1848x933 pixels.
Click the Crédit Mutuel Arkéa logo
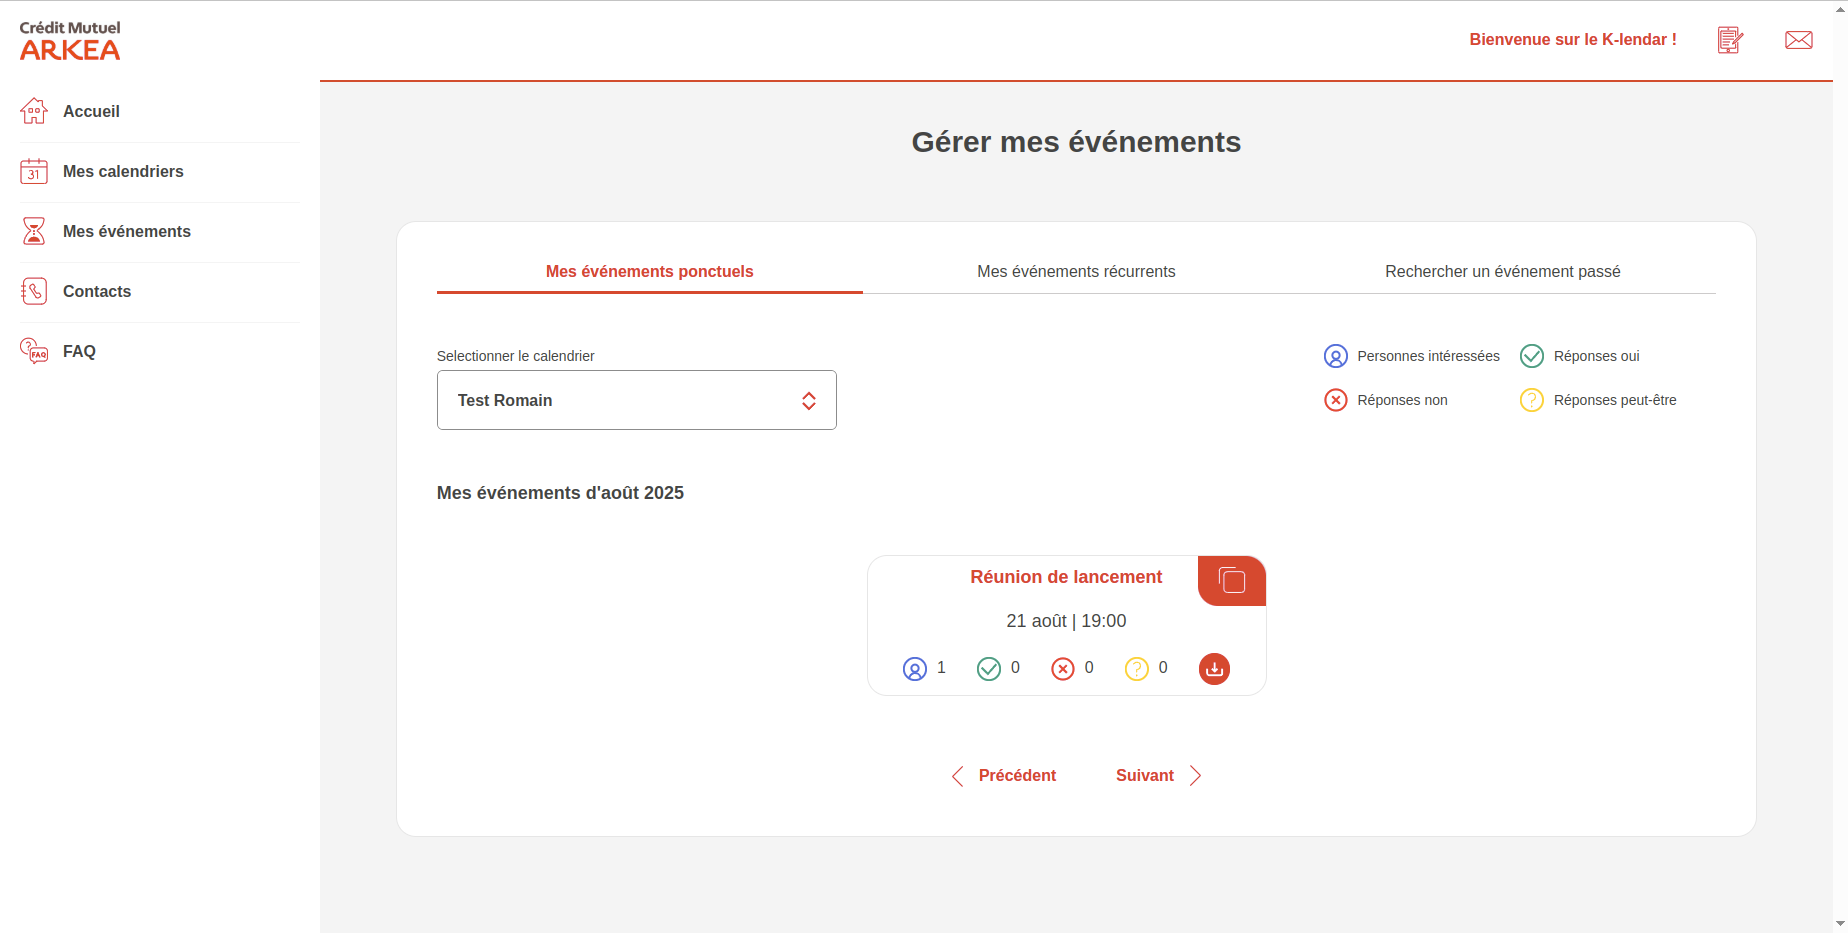point(70,41)
